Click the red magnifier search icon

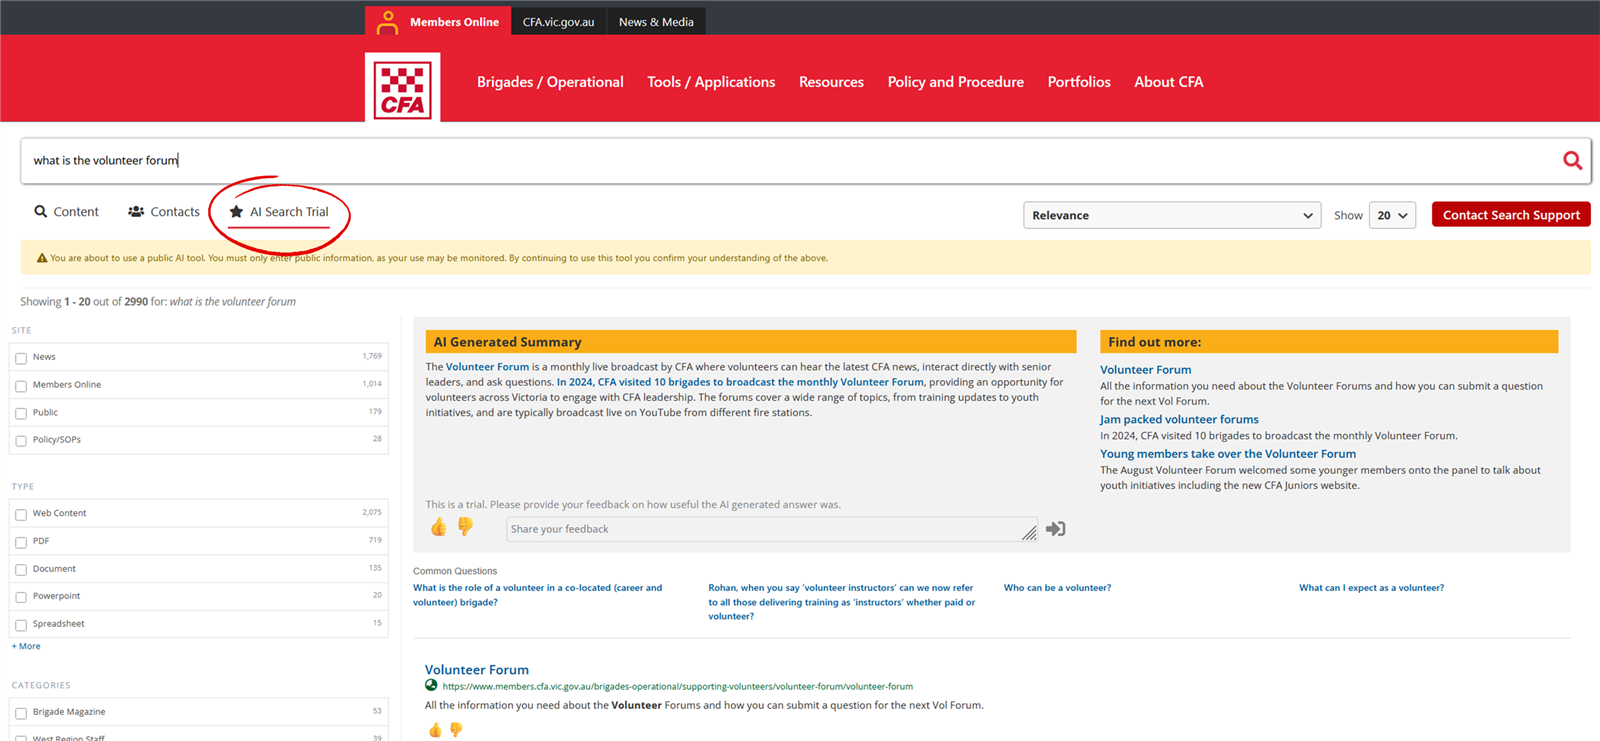coord(1572,160)
